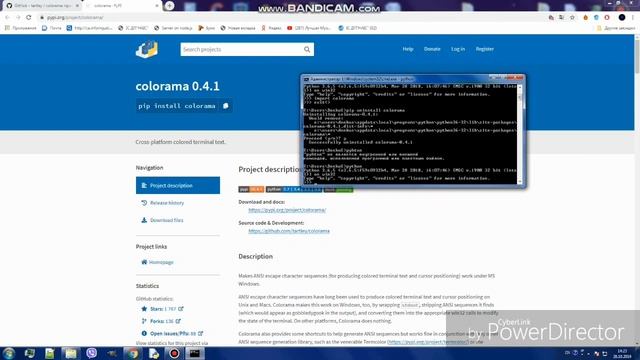Click the red Opera-style extension icon
Viewport: 640px width, 360px height.
click(x=607, y=18)
